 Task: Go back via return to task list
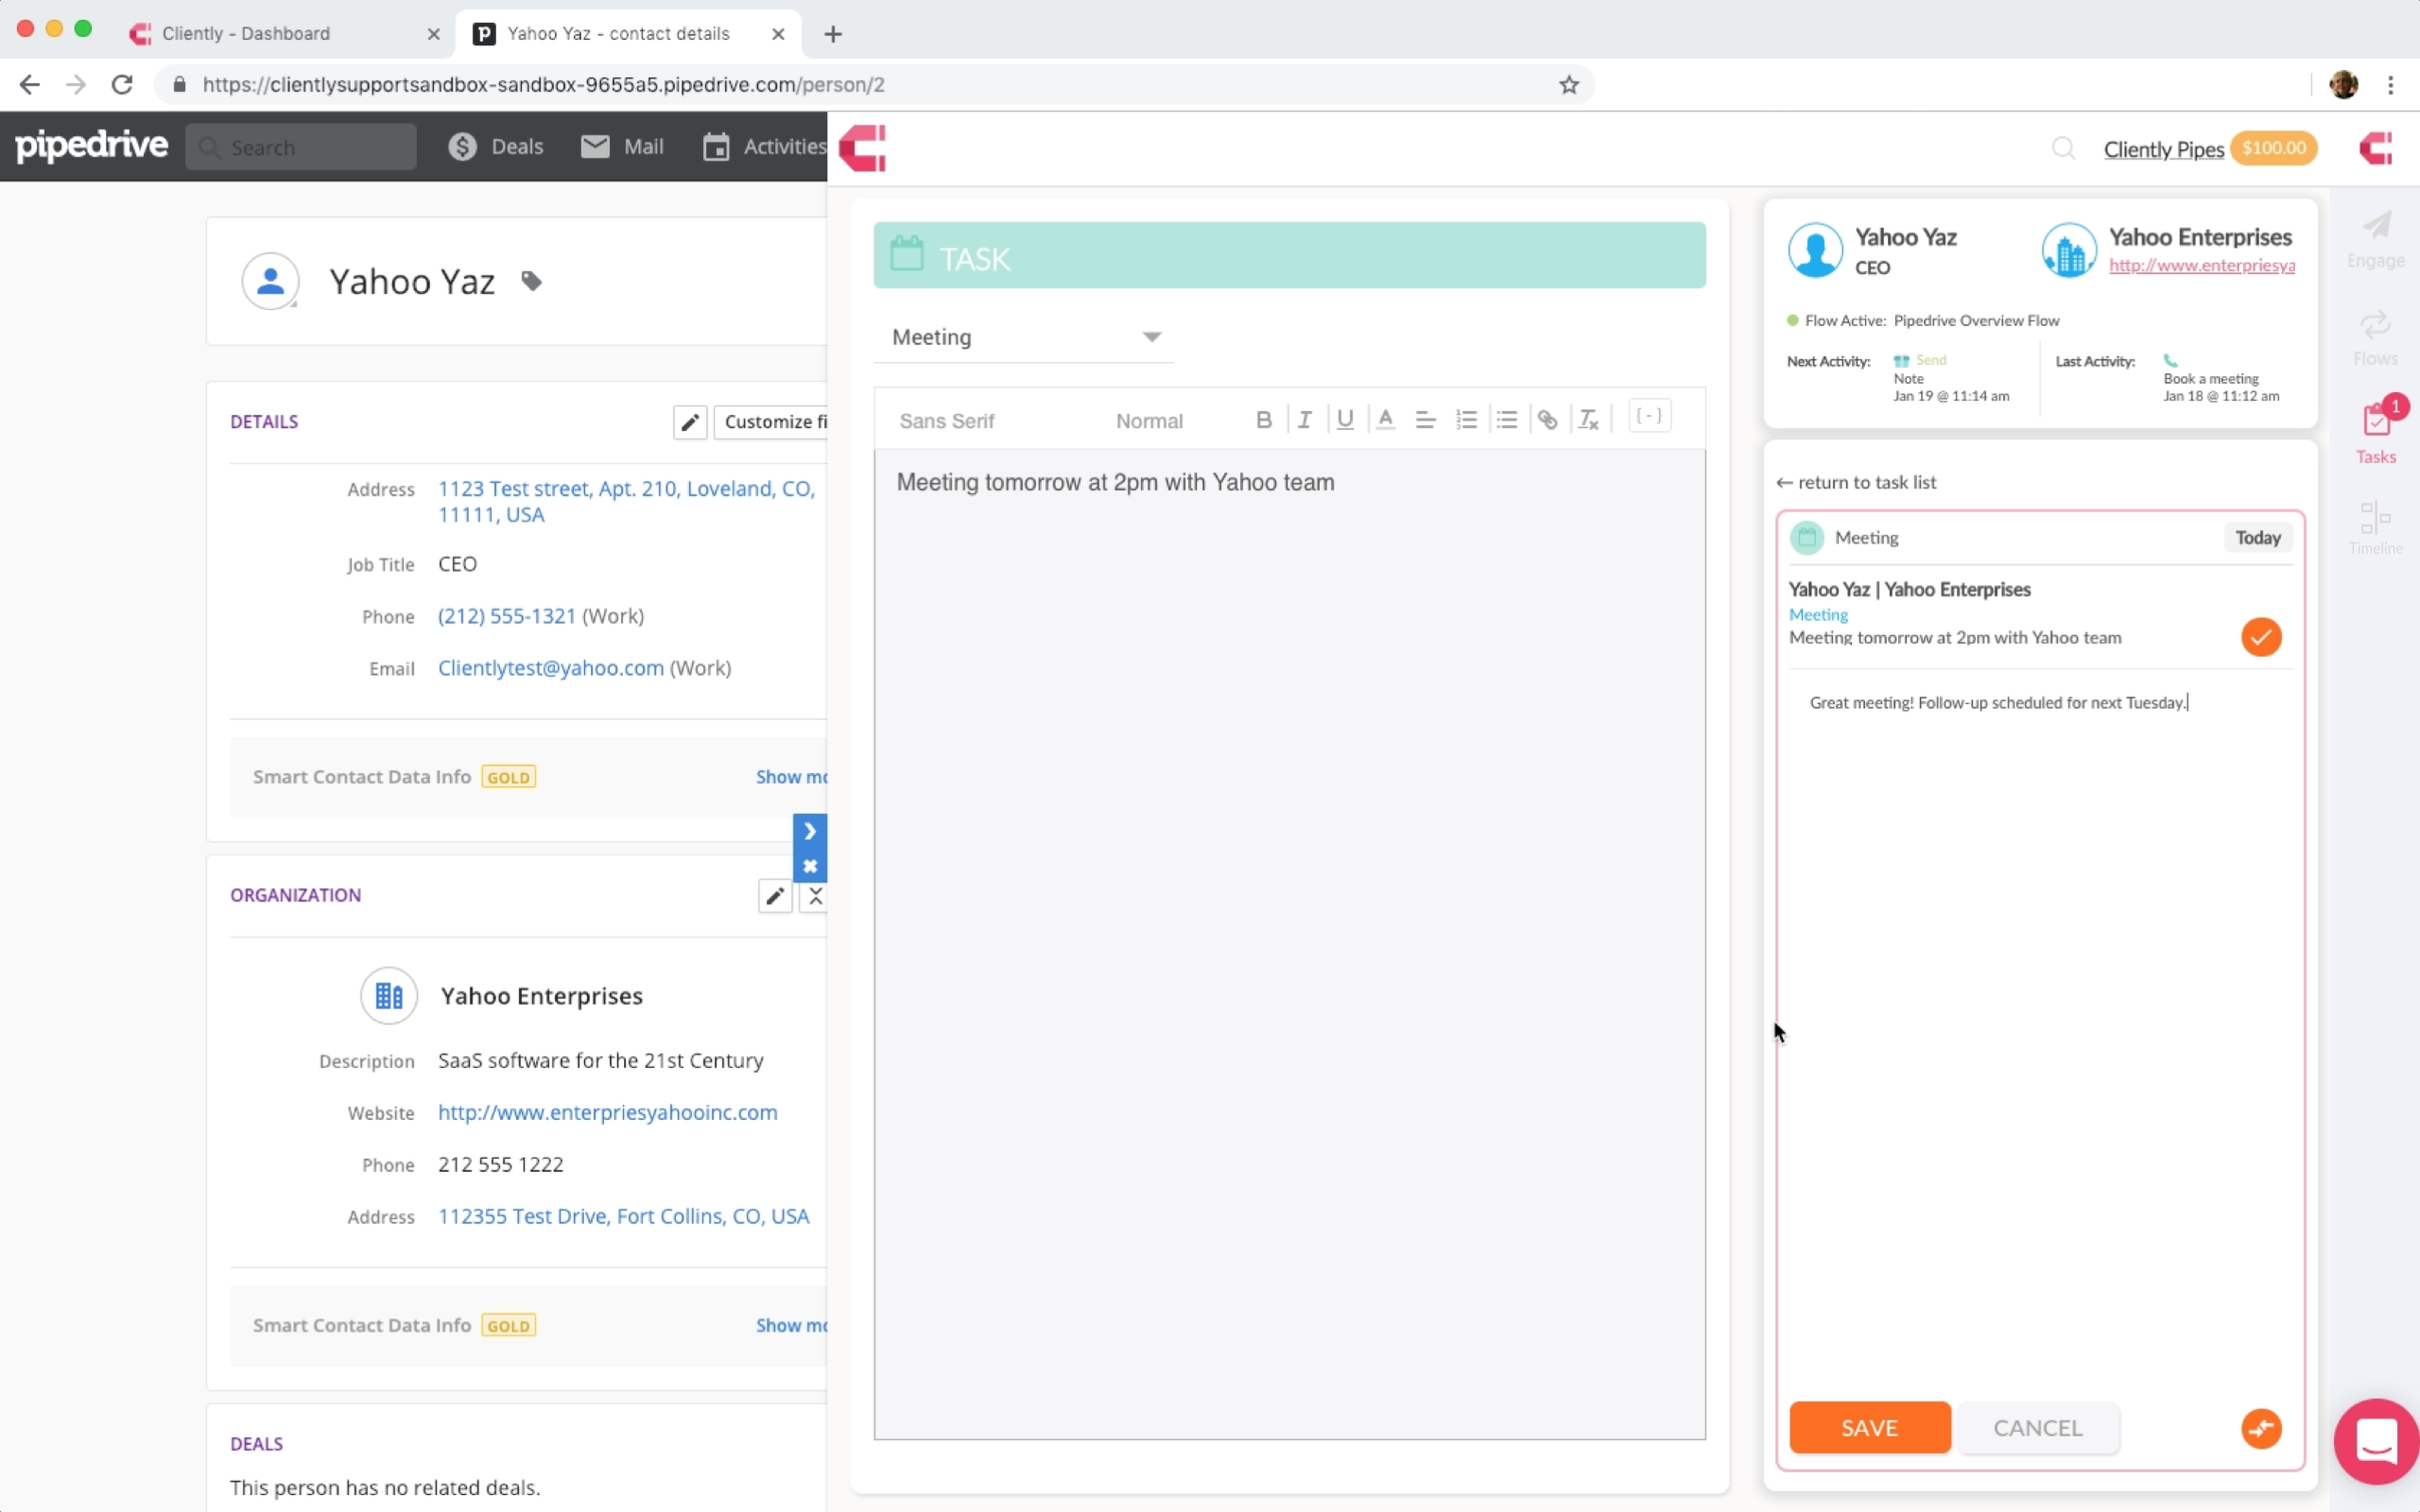coord(1856,482)
